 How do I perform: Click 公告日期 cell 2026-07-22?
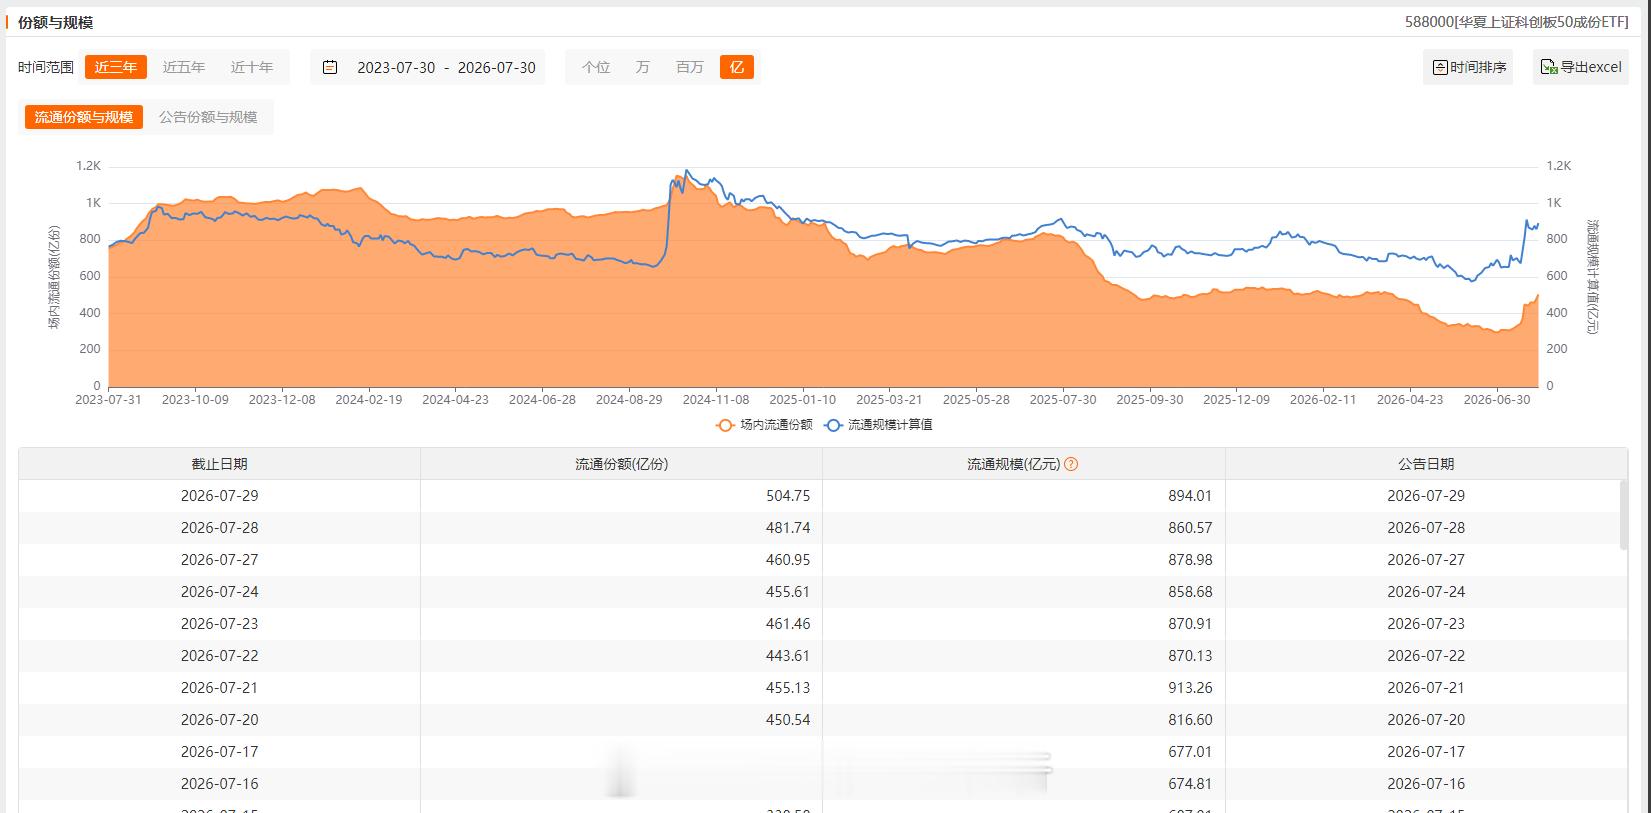click(x=1426, y=656)
